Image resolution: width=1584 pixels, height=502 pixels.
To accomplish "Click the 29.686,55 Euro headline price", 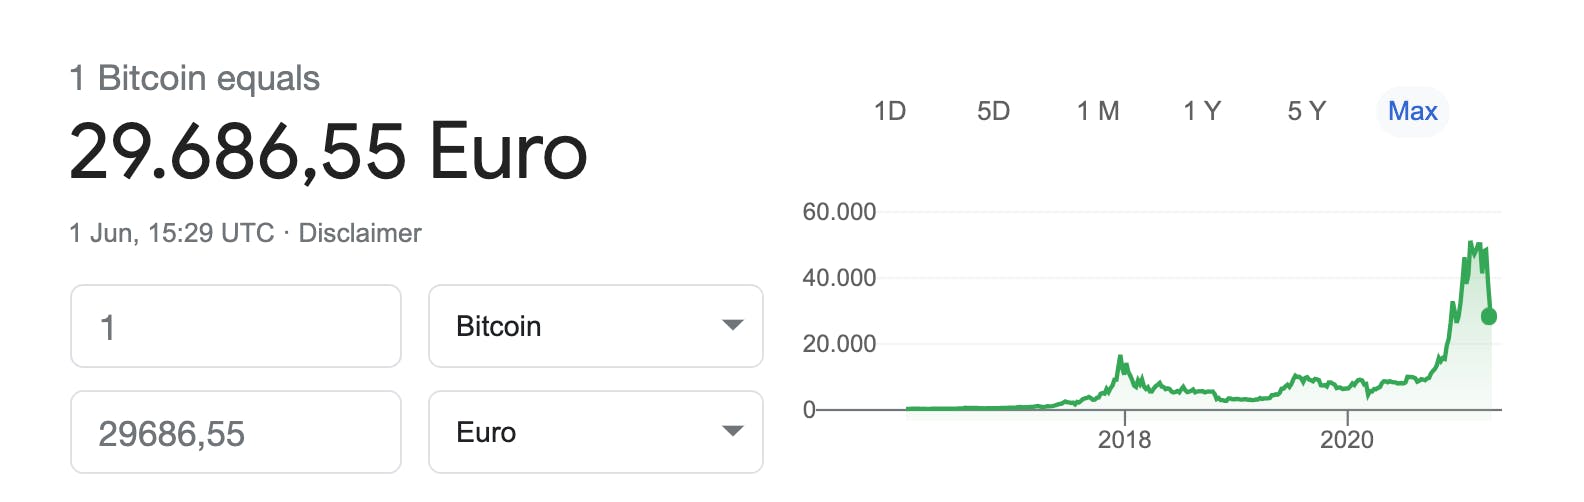I will coord(328,152).
